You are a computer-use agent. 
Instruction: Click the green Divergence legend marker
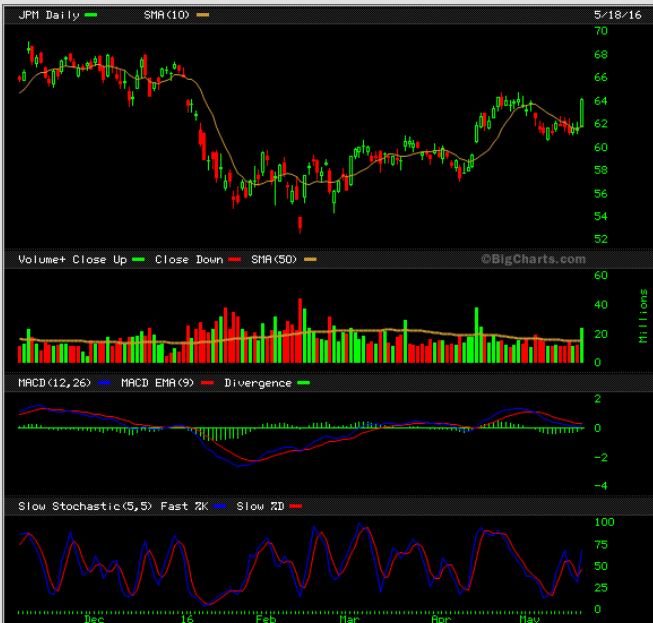coord(303,383)
